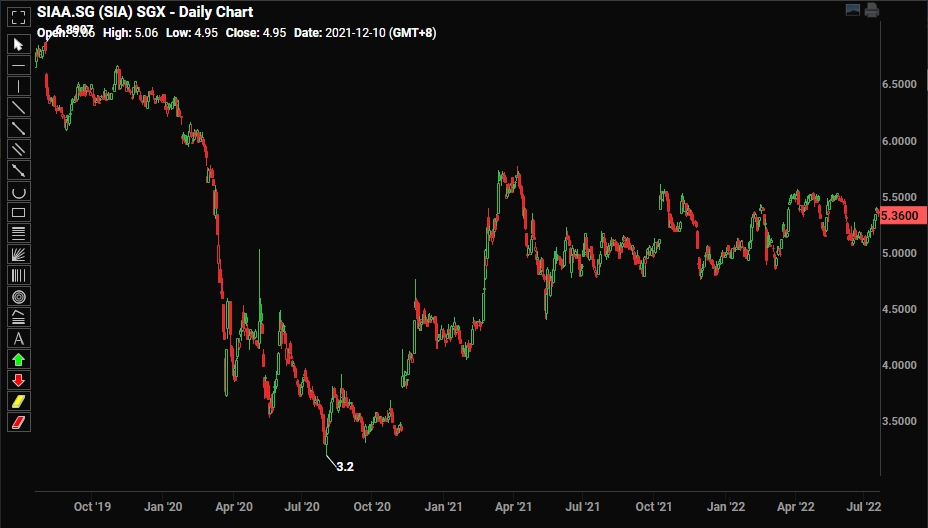Screen dimensions: 928x528
Task: Select the arrow-ended line tool
Action: click(18, 170)
